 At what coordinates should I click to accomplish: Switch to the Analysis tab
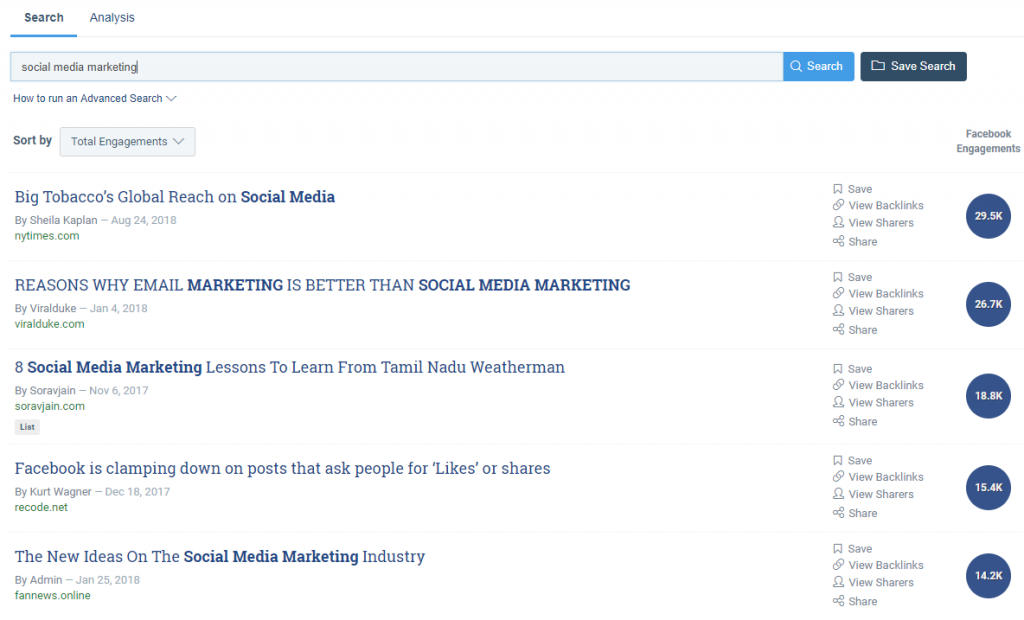(x=112, y=18)
